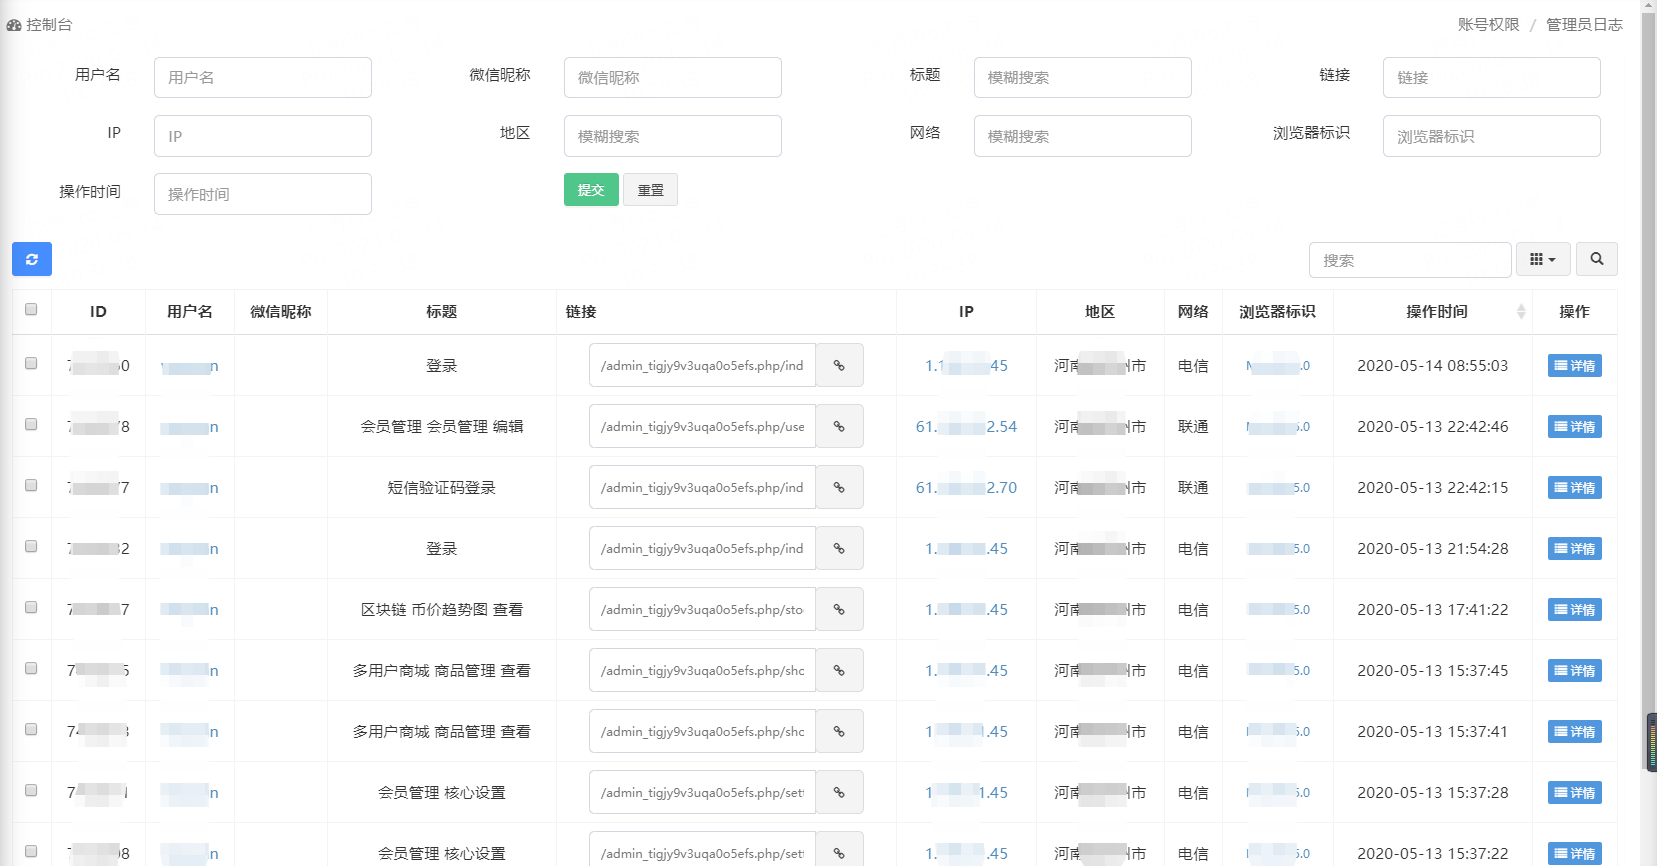Click the control panel dashboard icon
Image resolution: width=1657 pixels, height=866 pixels.
[x=14, y=25]
